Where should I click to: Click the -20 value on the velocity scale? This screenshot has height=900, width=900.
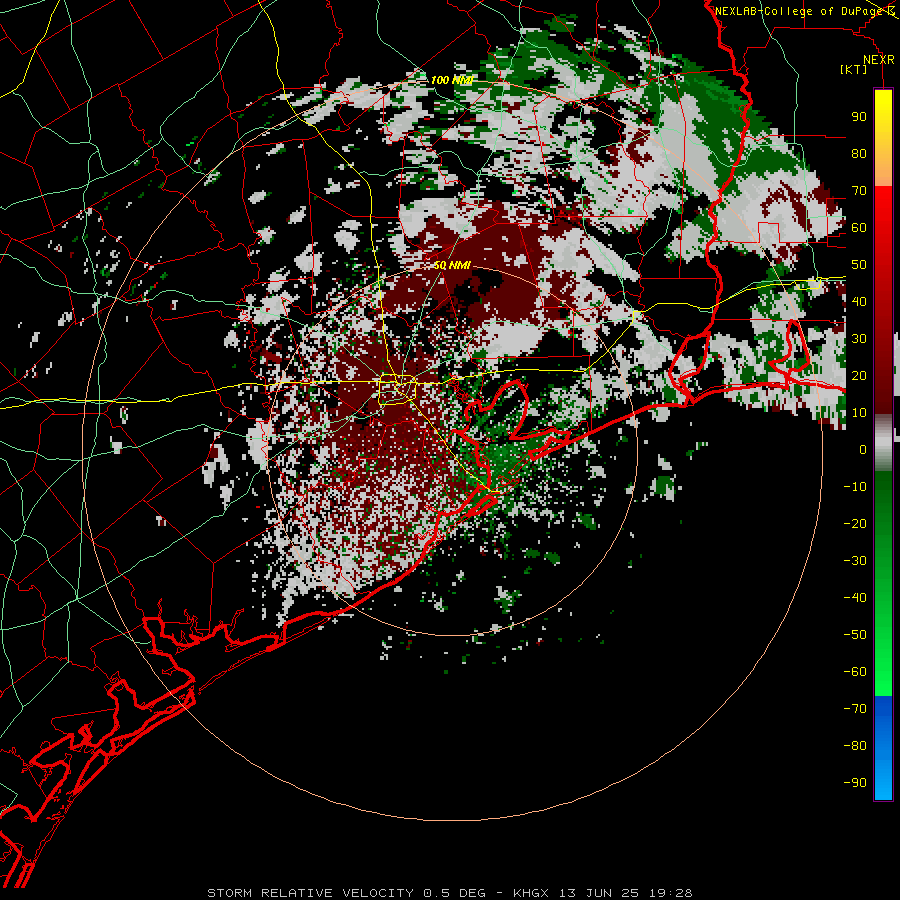coord(855,524)
